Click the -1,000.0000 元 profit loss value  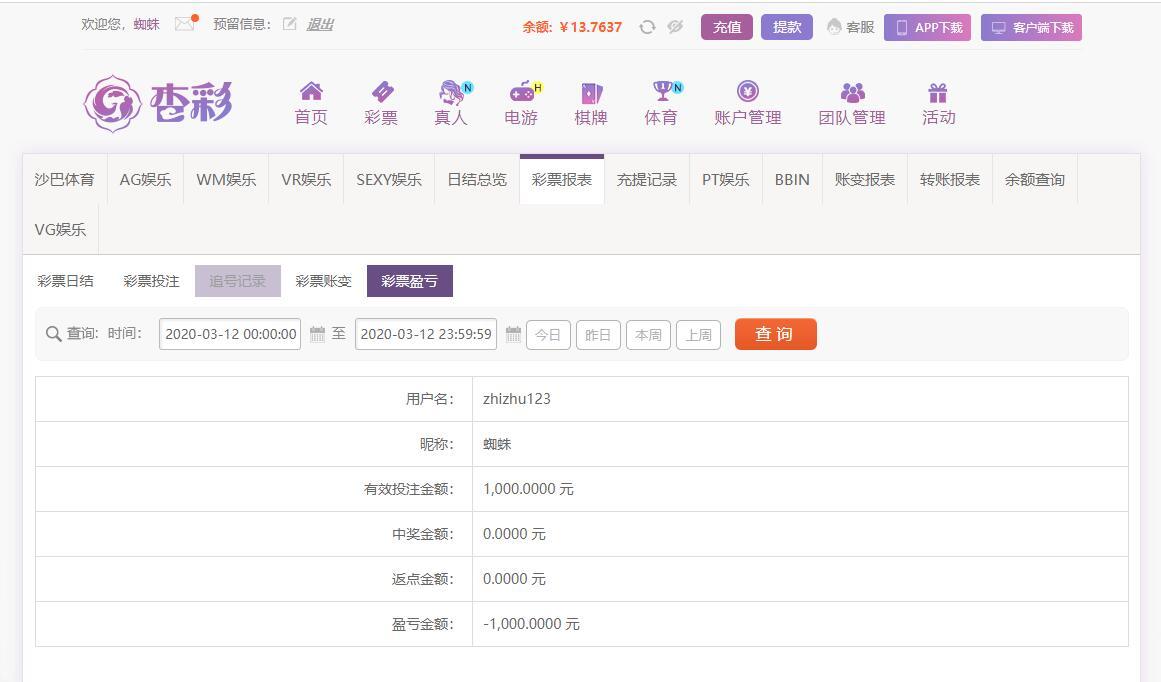click(x=531, y=624)
